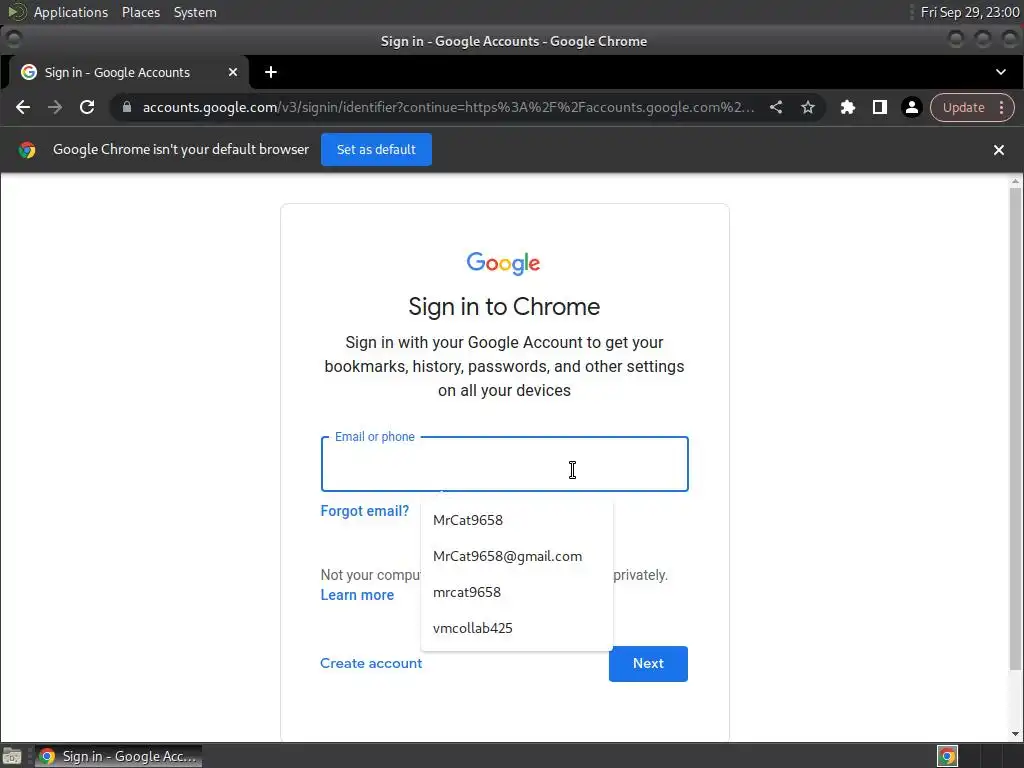
Task: Choose MrCat9658 autofill suggestion
Action: click(x=517, y=520)
